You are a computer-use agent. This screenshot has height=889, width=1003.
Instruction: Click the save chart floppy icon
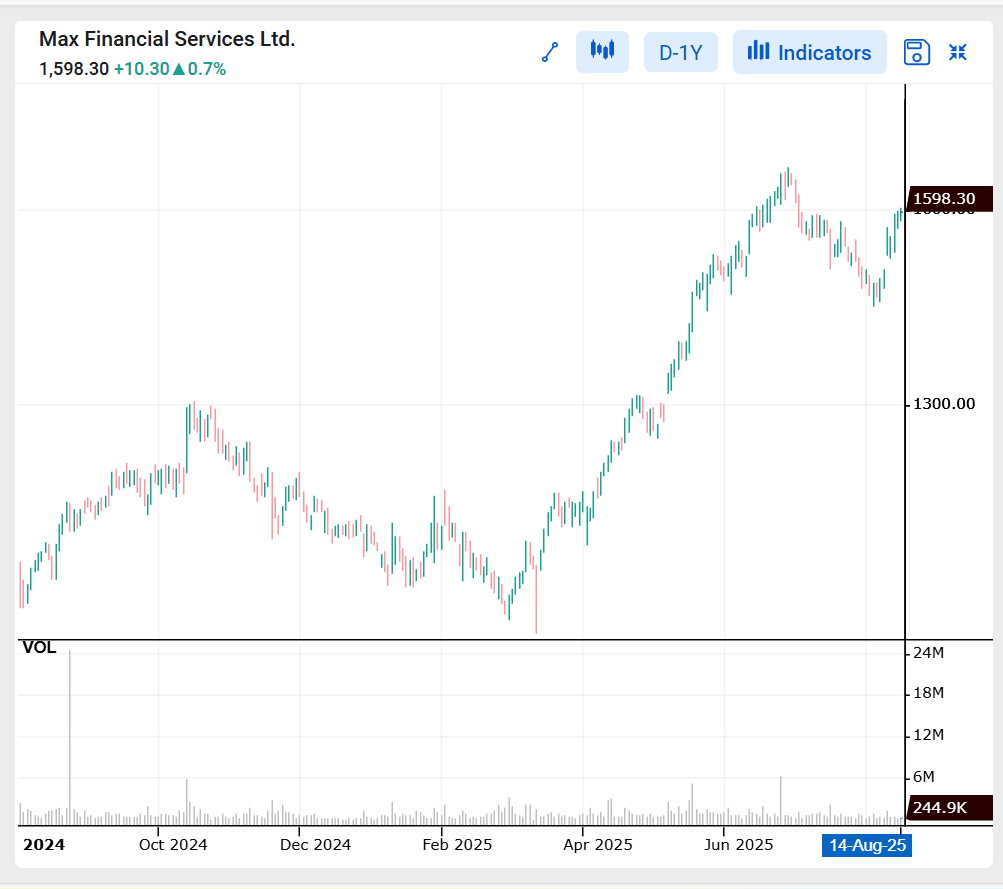tap(916, 52)
